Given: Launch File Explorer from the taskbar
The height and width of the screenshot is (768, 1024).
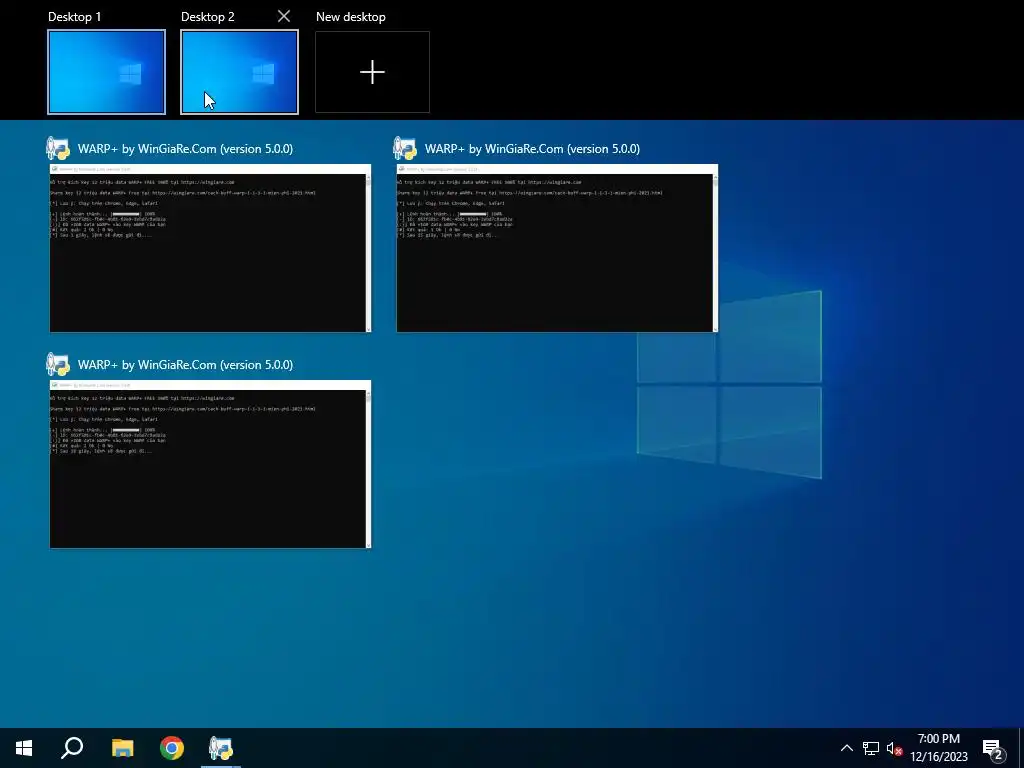Looking at the screenshot, I should [x=122, y=748].
